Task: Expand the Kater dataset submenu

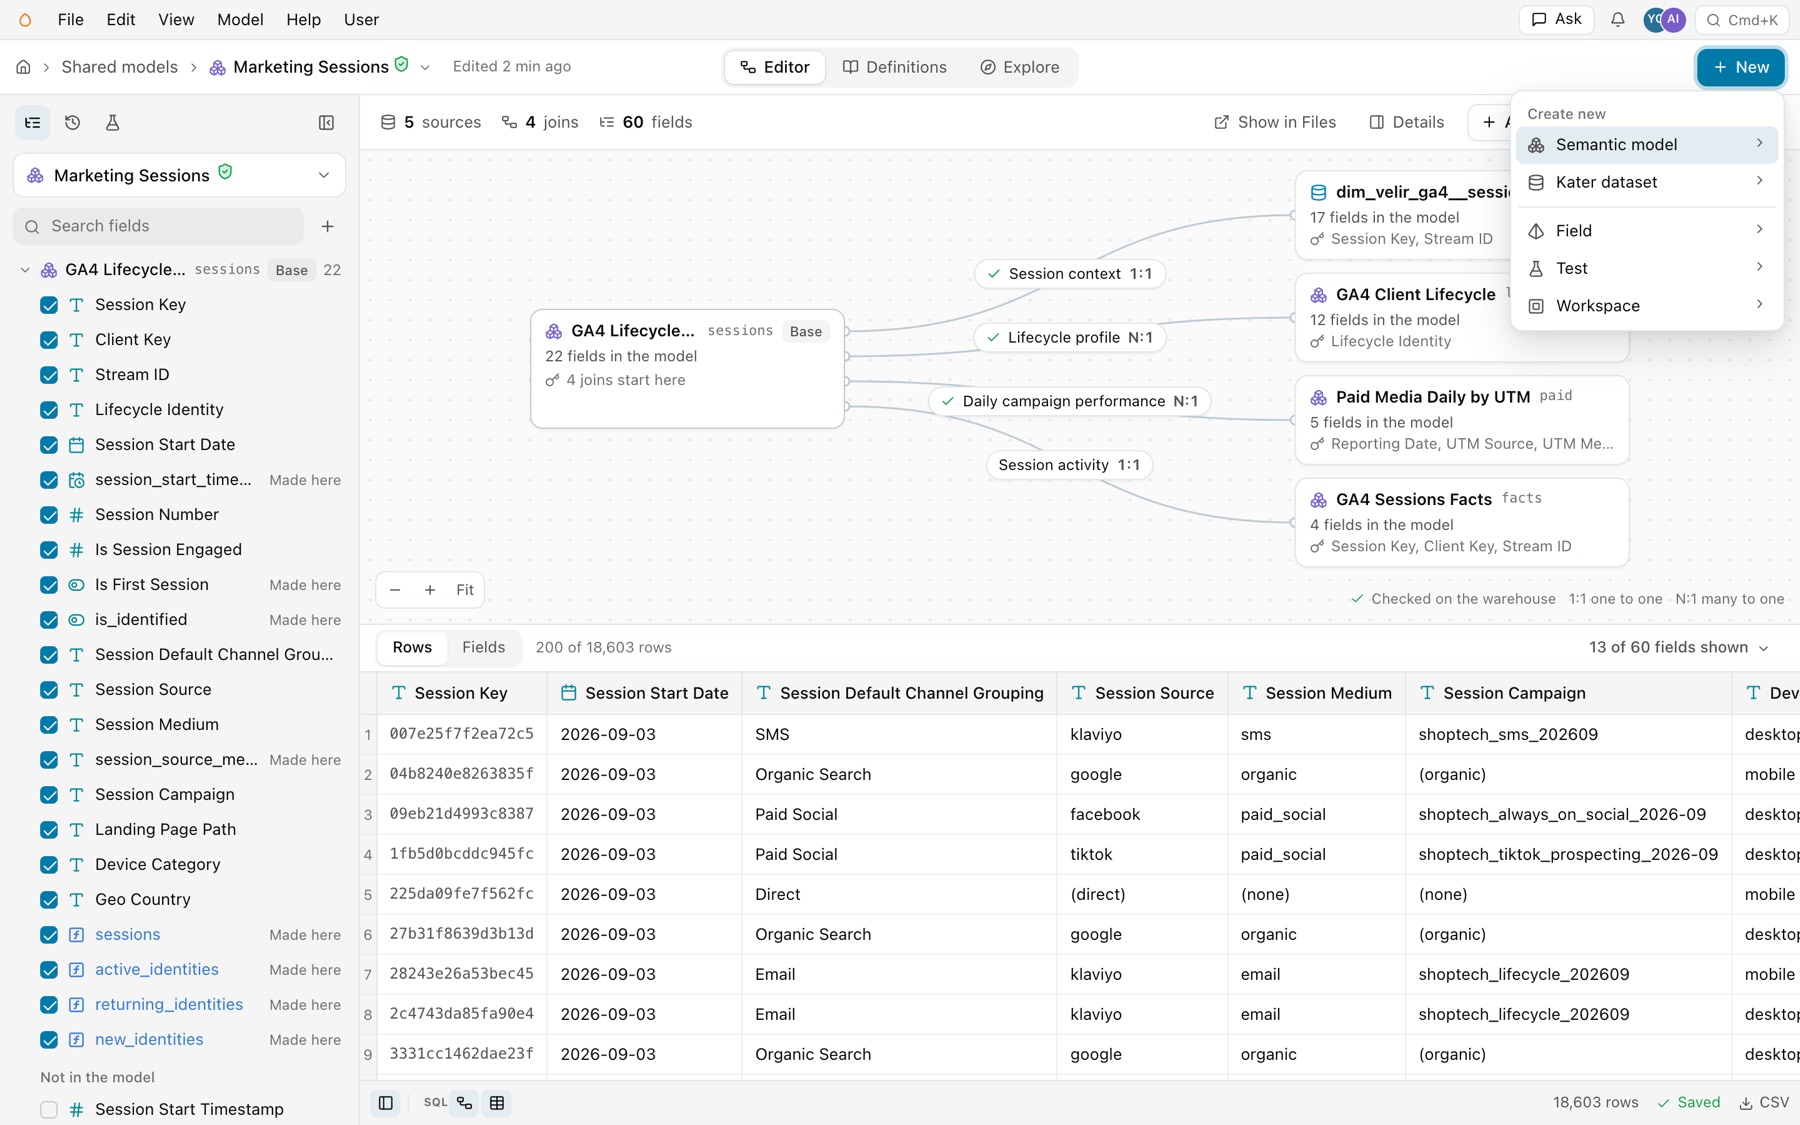Action: click(x=1647, y=182)
